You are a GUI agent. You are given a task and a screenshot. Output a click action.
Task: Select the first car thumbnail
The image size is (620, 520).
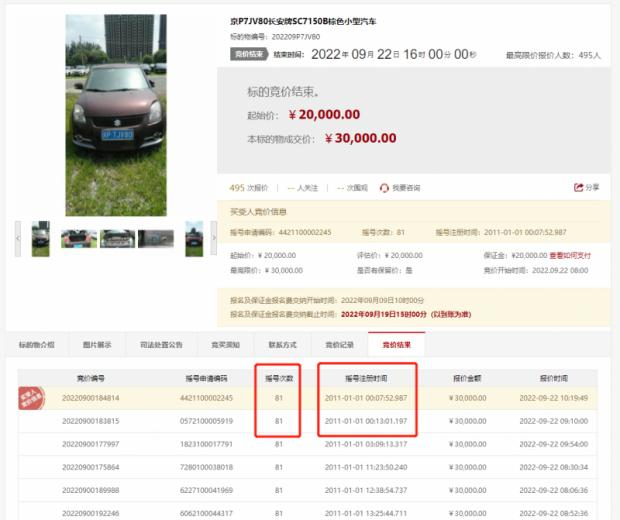tap(41, 239)
